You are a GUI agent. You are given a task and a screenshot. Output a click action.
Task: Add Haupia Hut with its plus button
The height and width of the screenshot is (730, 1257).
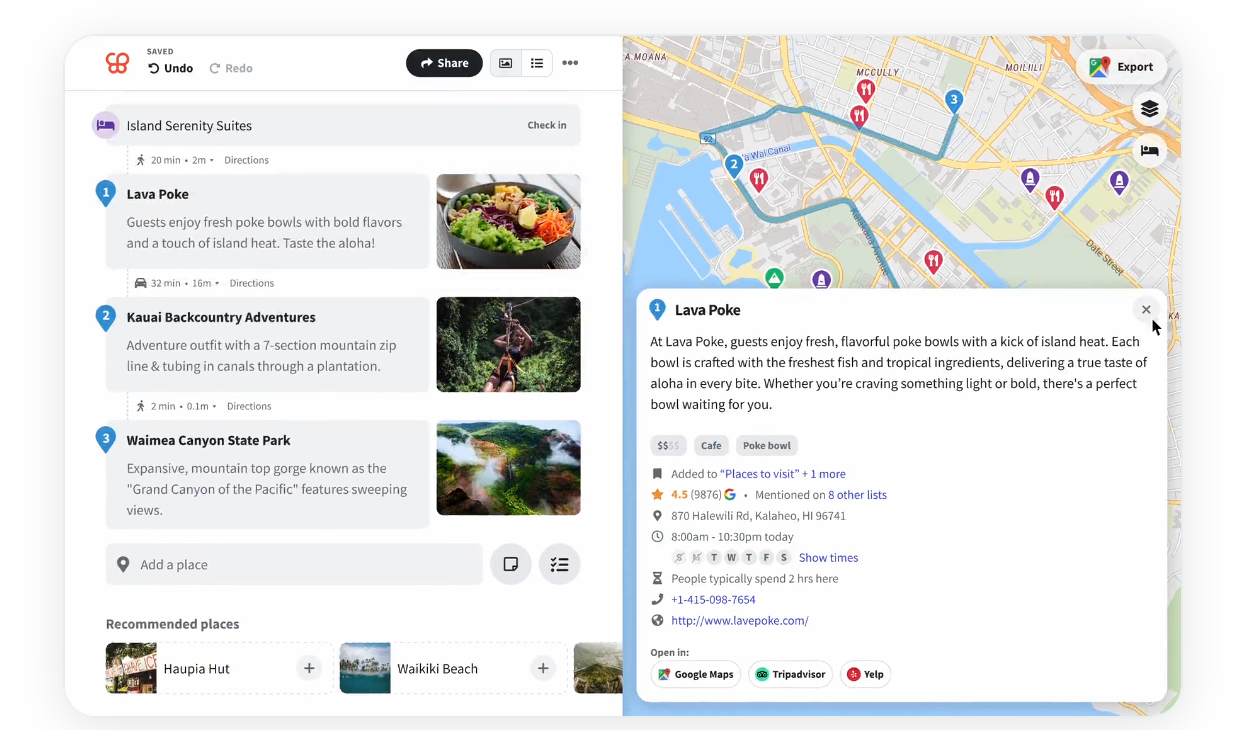309,668
